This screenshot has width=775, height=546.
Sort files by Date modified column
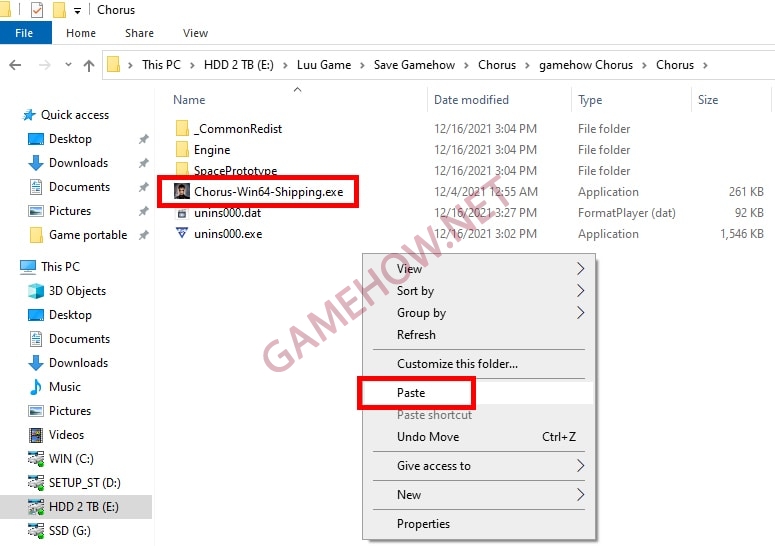pos(471,100)
